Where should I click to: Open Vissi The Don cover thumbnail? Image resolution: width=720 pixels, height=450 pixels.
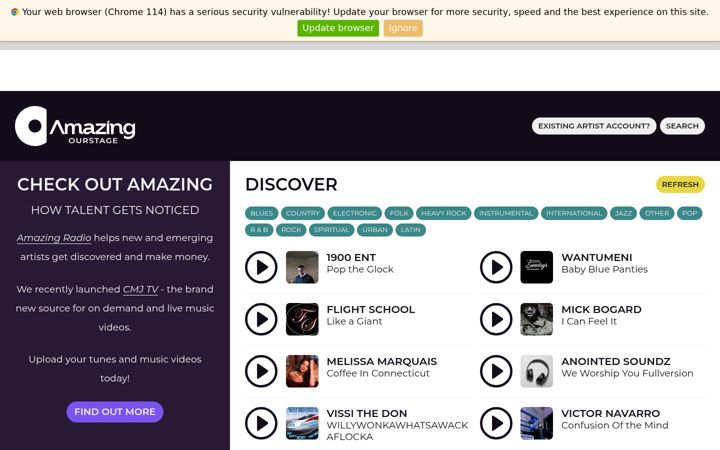pyautogui.click(x=302, y=423)
